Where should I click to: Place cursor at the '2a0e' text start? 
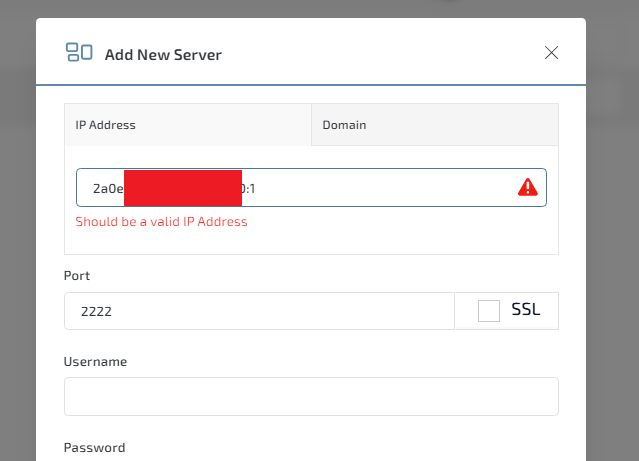click(x=93, y=188)
